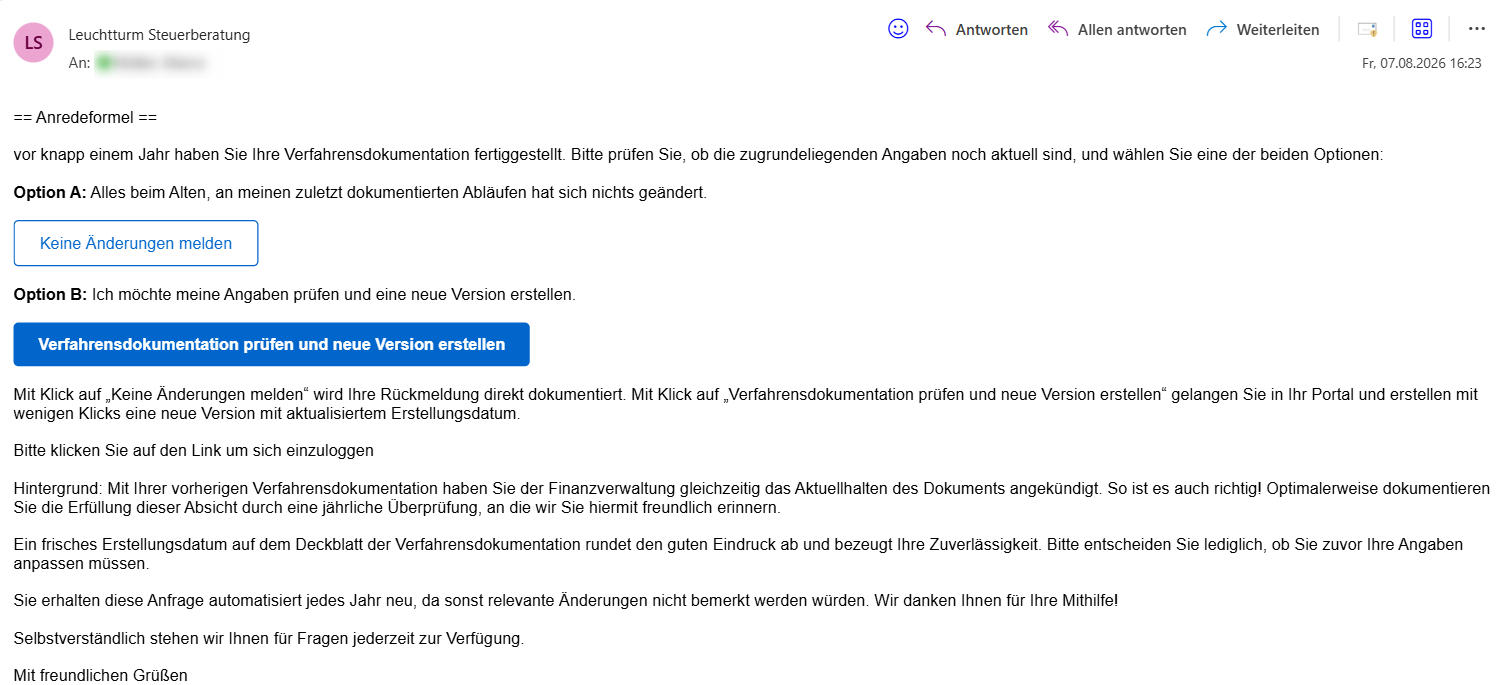Click the bold 'Option B:' label

point(50,295)
